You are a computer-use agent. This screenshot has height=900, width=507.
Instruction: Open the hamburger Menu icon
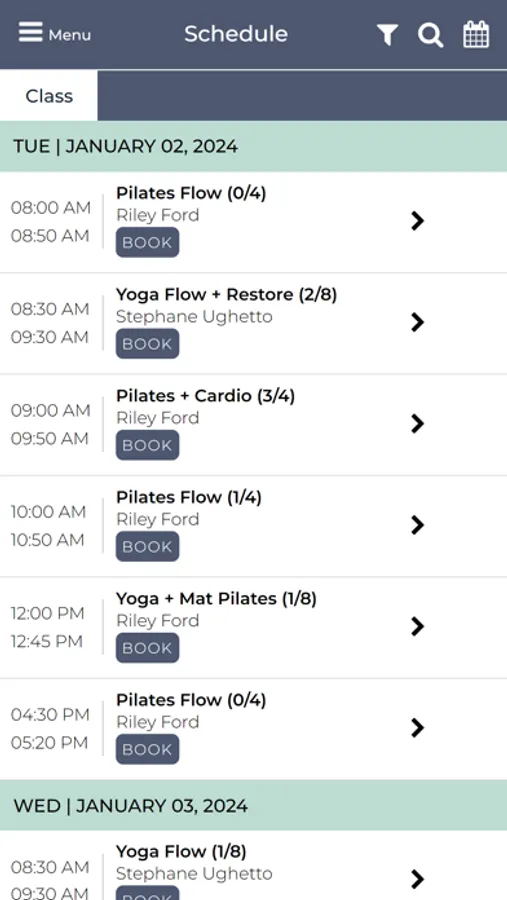[30, 33]
